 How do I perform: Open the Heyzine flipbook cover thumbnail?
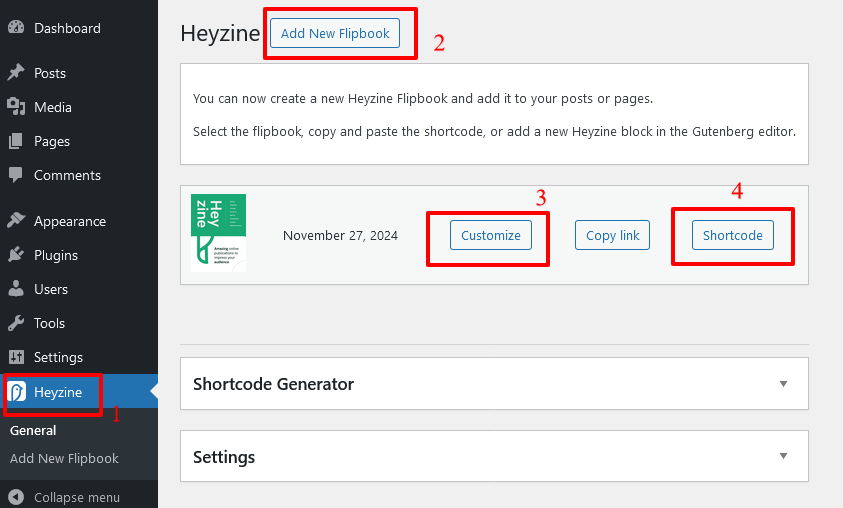click(218, 233)
